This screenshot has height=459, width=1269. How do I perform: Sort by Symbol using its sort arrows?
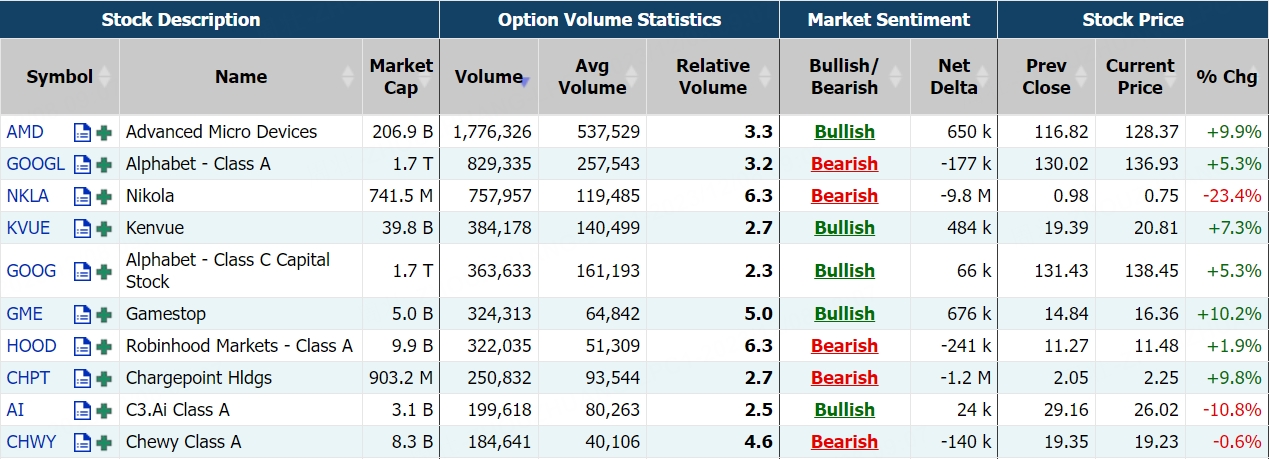(x=104, y=77)
